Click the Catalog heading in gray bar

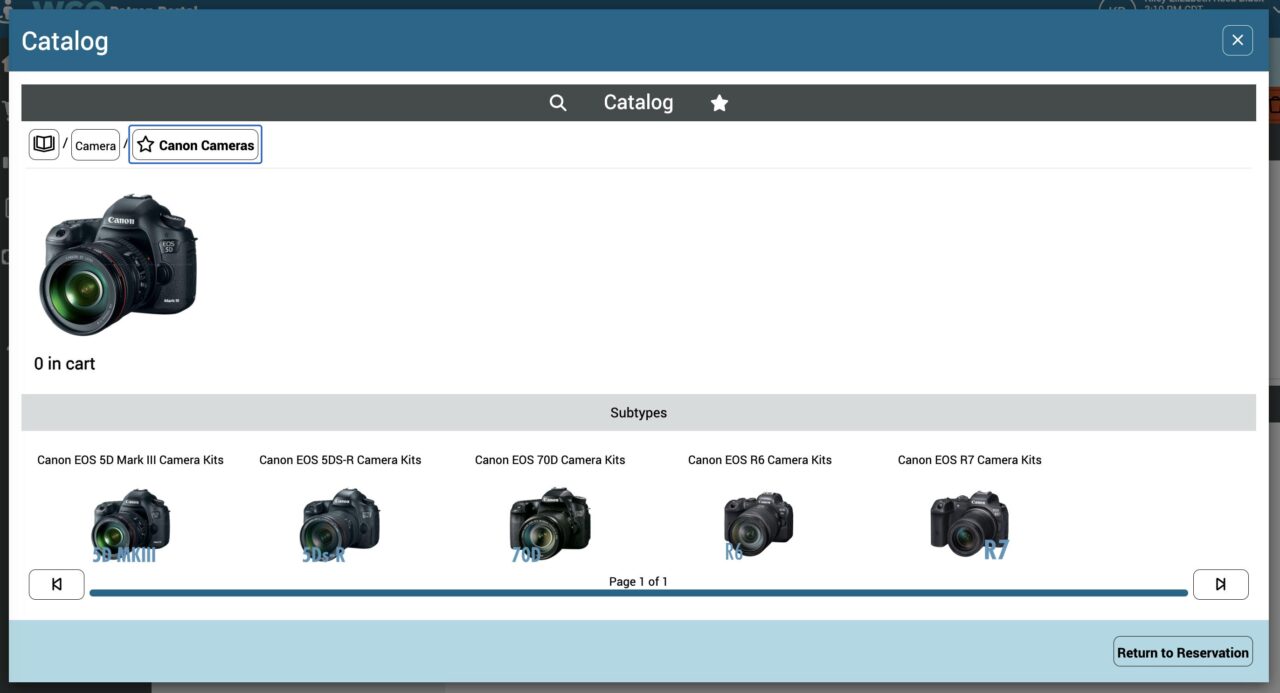pyautogui.click(x=638, y=102)
